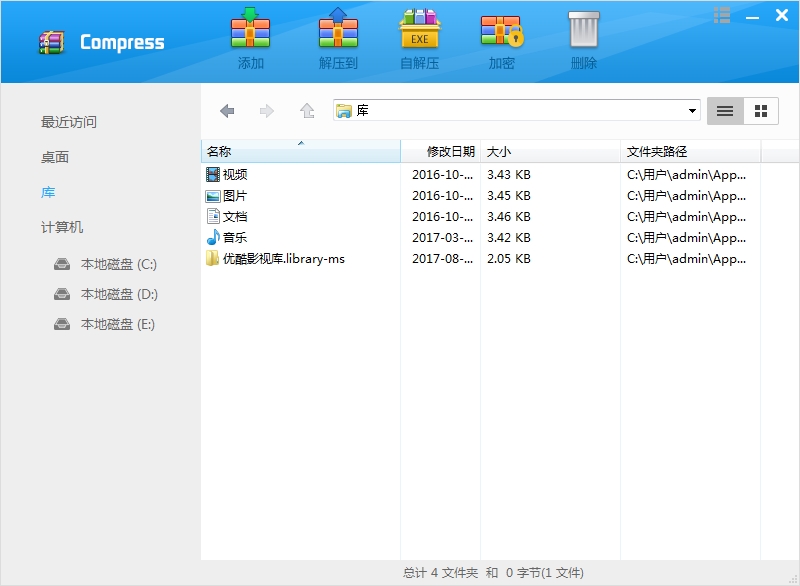Select the 优酷影视库.library-ms file

coord(284,259)
